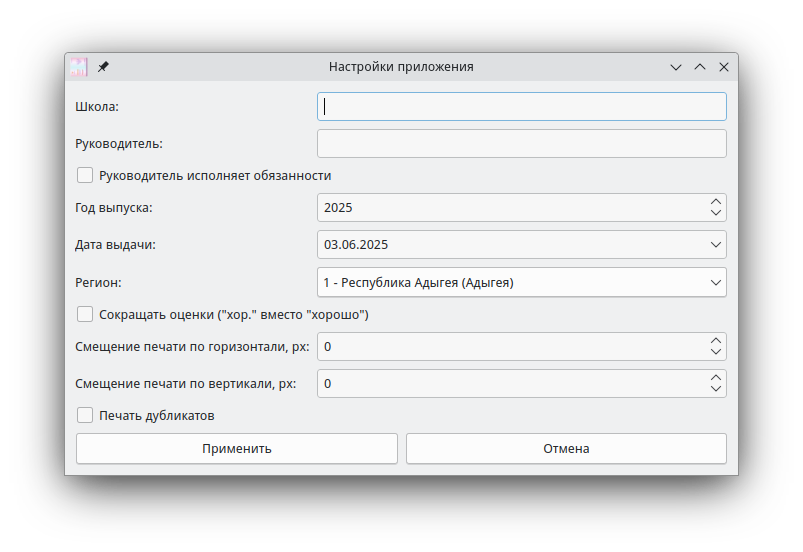Enable Руководитель исполняет обязанности checkbox
Viewport: 803px width, 552px height.
point(85,175)
